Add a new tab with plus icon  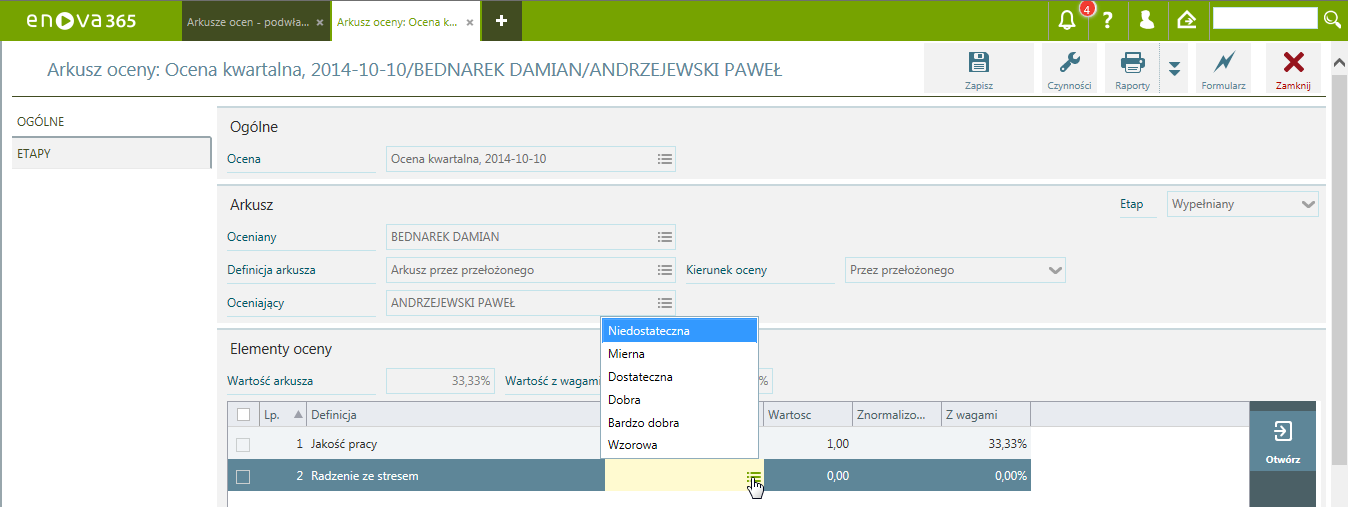[502, 20]
